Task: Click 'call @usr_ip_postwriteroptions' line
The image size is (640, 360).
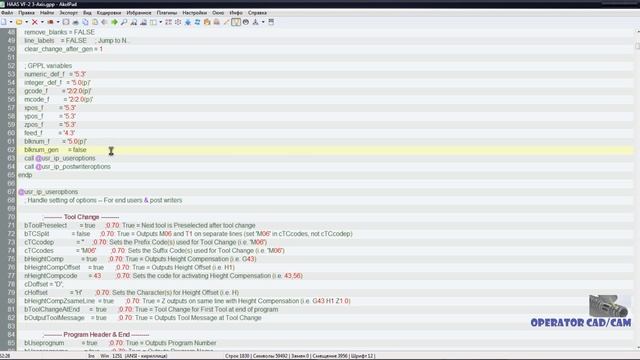Action: pos(67,167)
